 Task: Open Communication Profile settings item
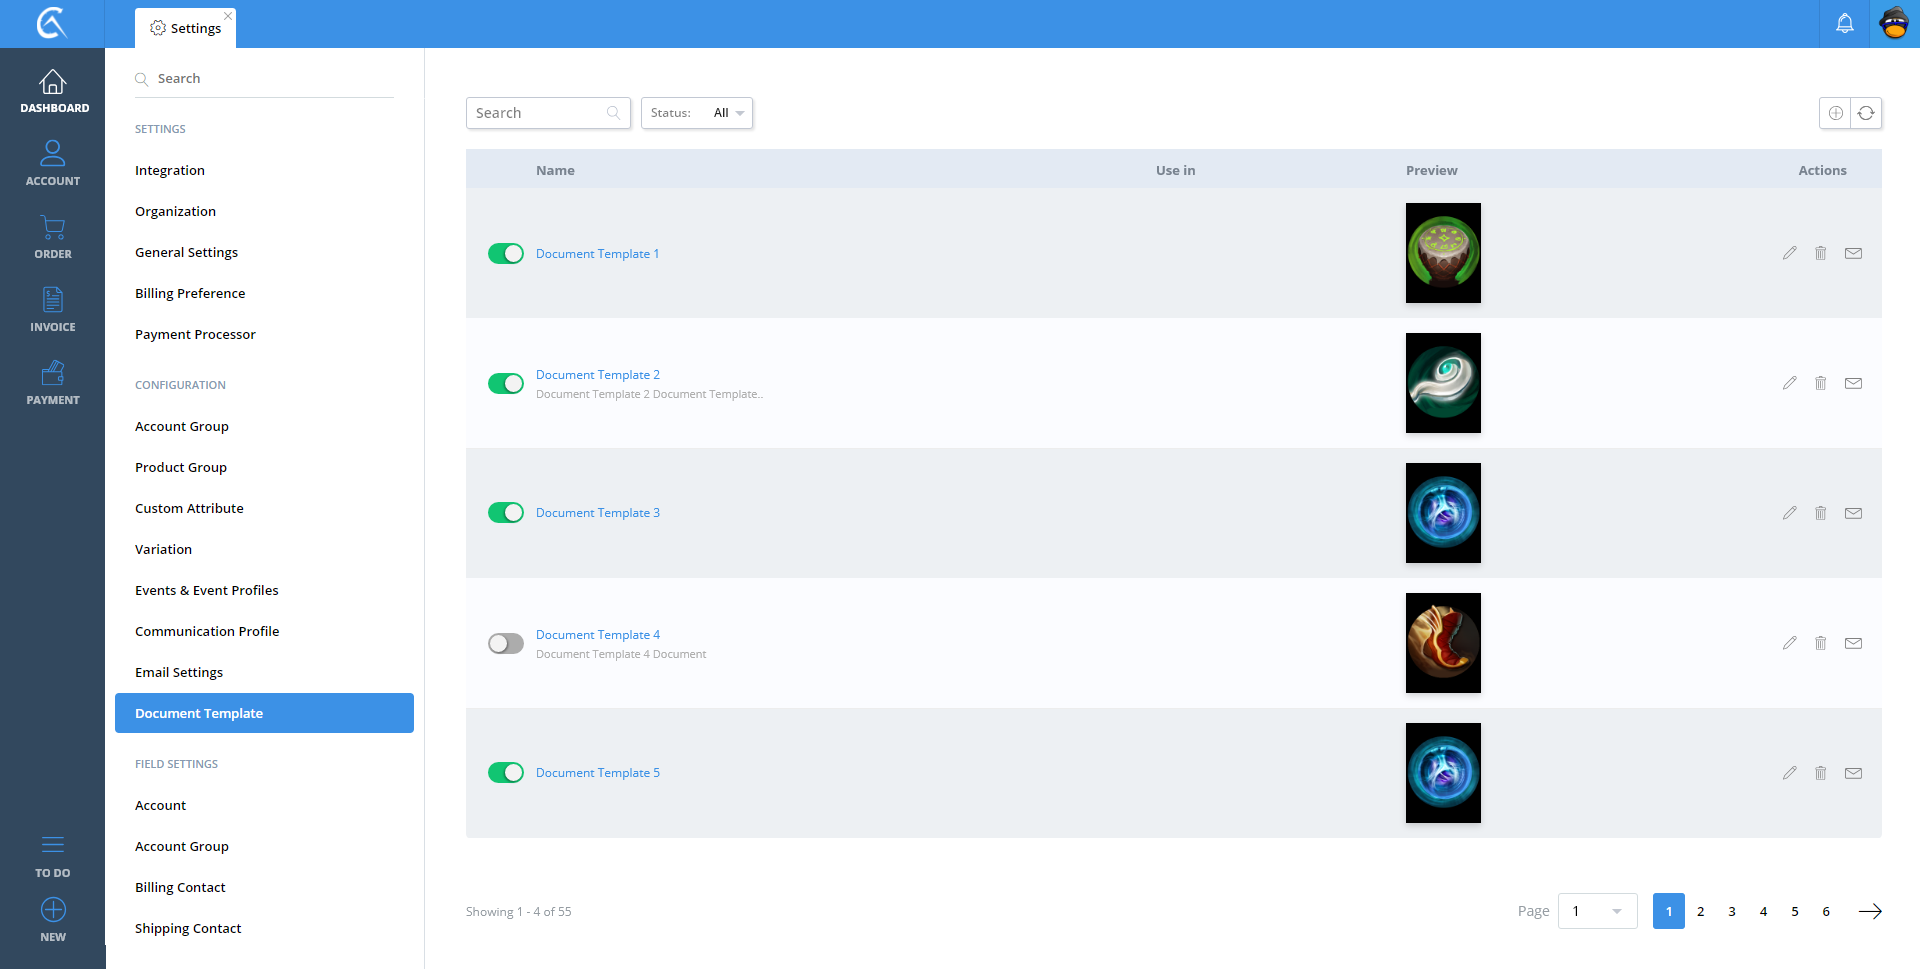(x=207, y=631)
